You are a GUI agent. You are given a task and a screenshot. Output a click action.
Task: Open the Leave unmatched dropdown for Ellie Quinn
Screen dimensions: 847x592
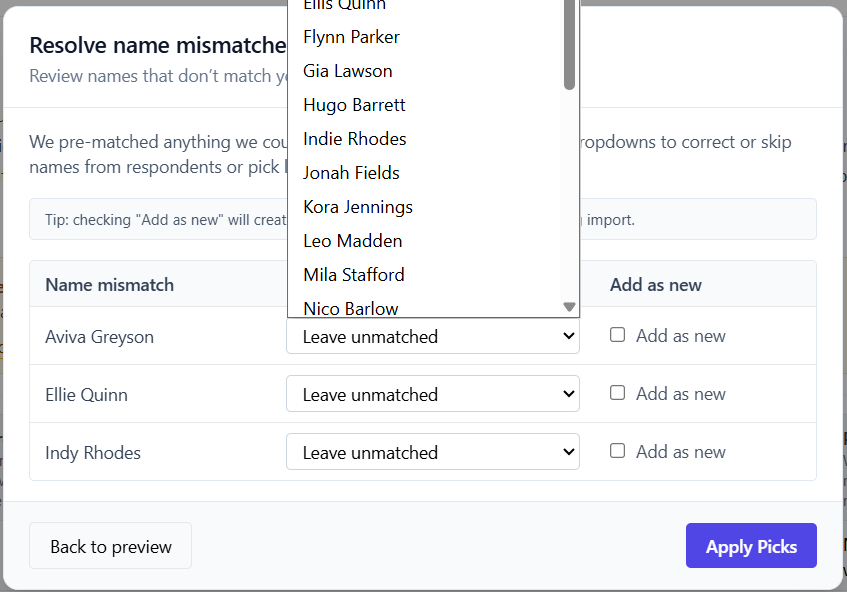click(x=432, y=394)
